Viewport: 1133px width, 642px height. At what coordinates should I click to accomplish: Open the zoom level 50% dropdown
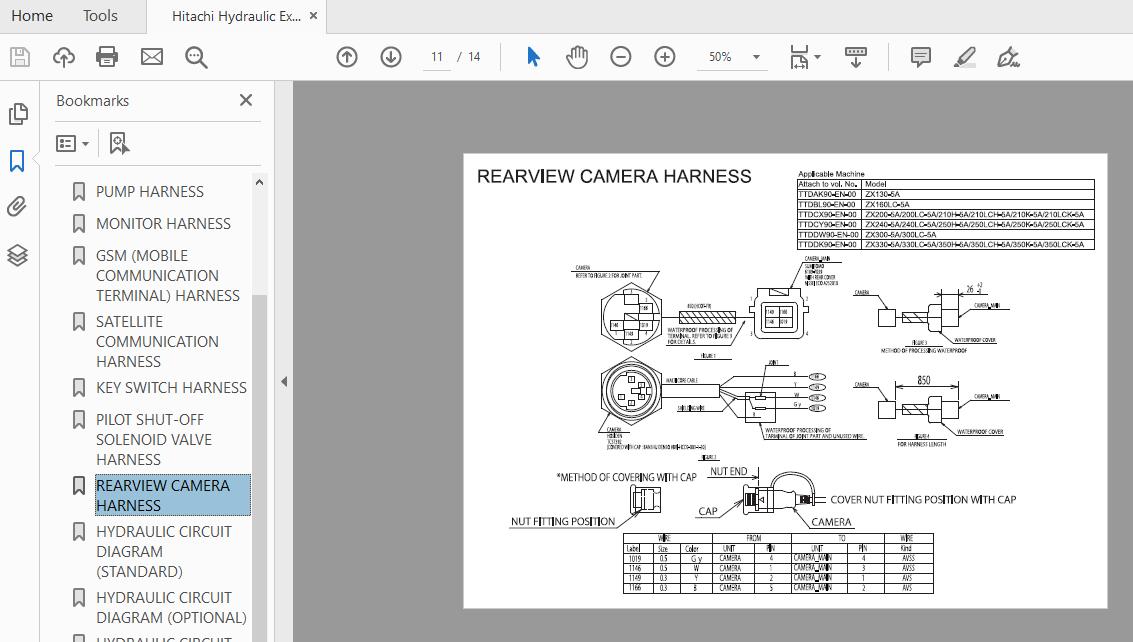pos(734,57)
